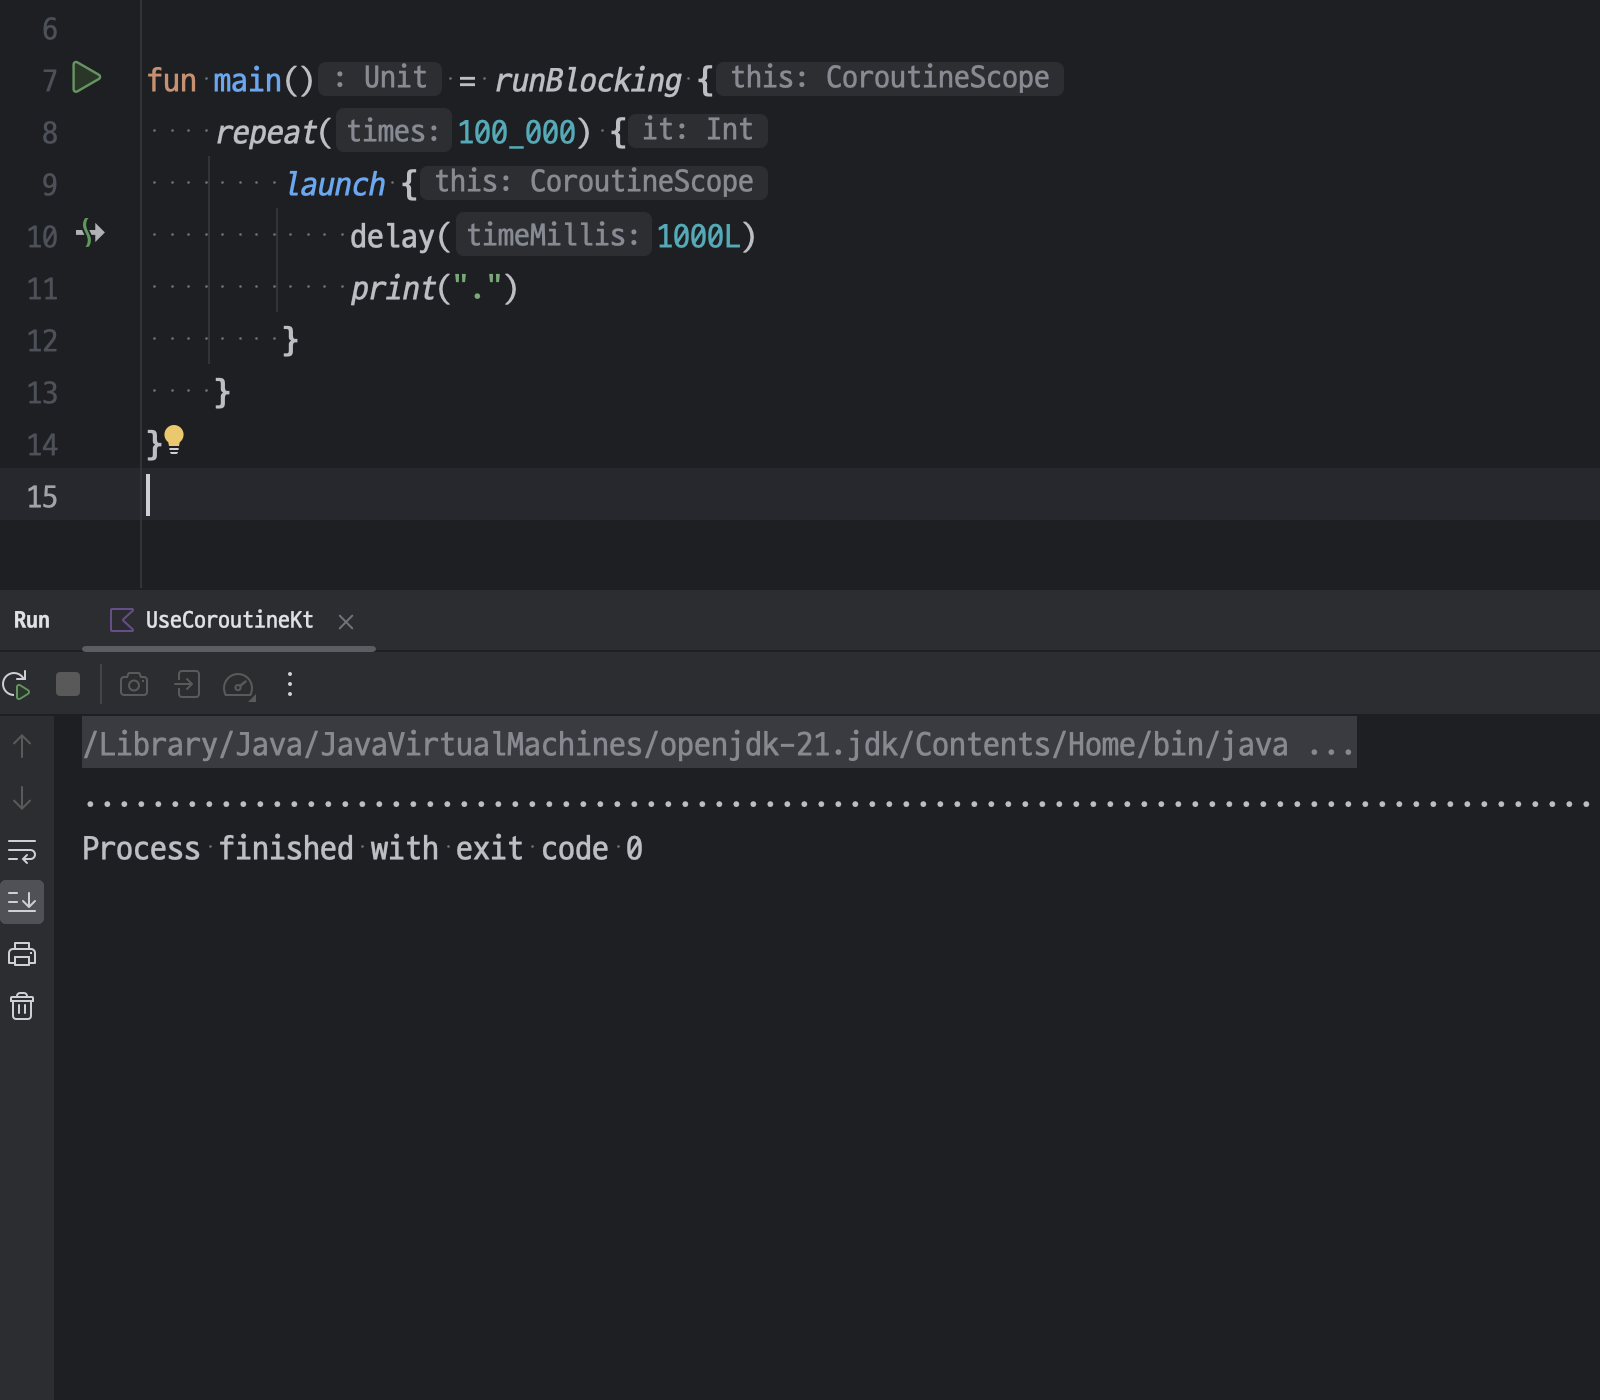The image size is (1600, 1400).
Task: Click line number 15 in gutter
Action: 42,497
